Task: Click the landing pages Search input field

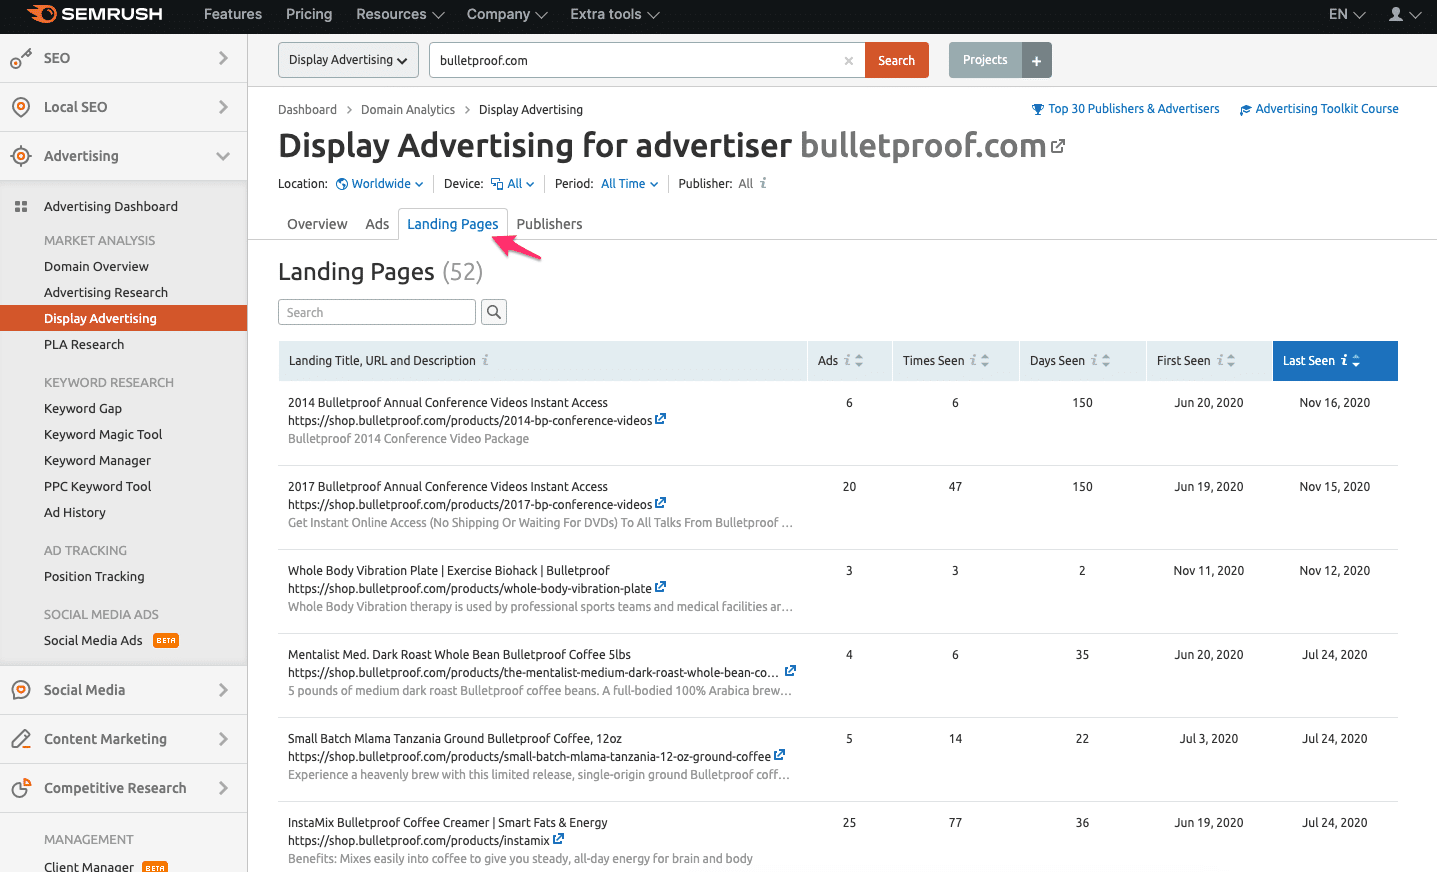Action: pos(377,312)
